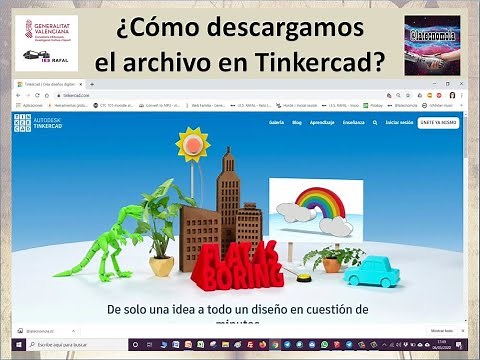Open the Word icon on taskbar
The image size is (480, 360).
click(176, 345)
